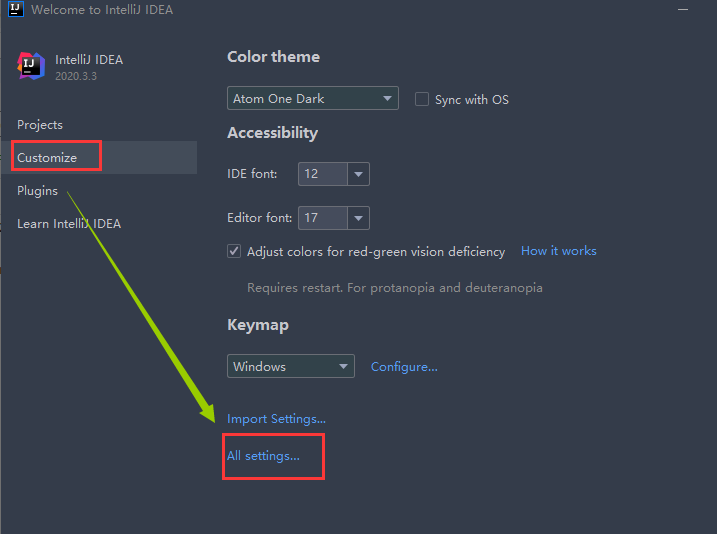
Task: Select the Customize tab in the sidebar
Action: [x=47, y=157]
